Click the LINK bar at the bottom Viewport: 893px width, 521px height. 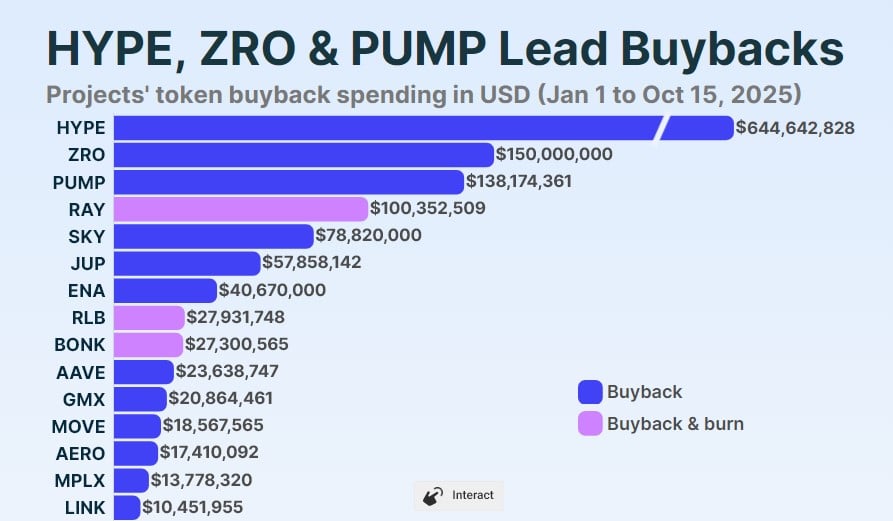tap(127, 507)
